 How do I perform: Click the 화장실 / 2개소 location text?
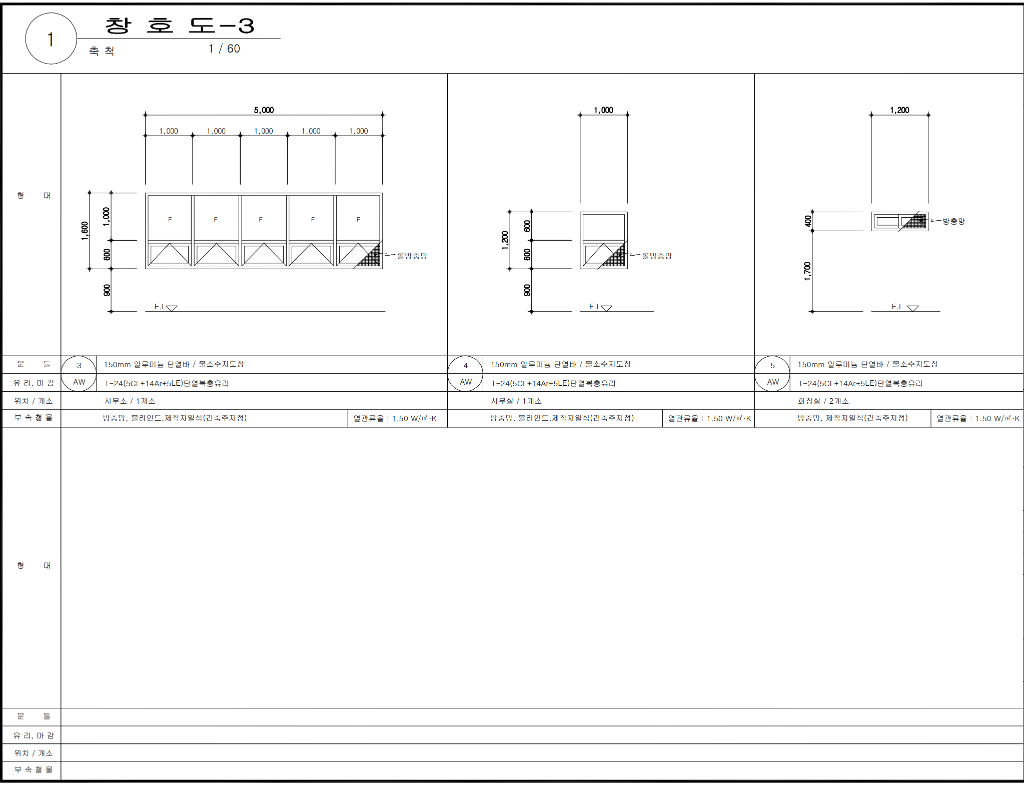(822, 401)
